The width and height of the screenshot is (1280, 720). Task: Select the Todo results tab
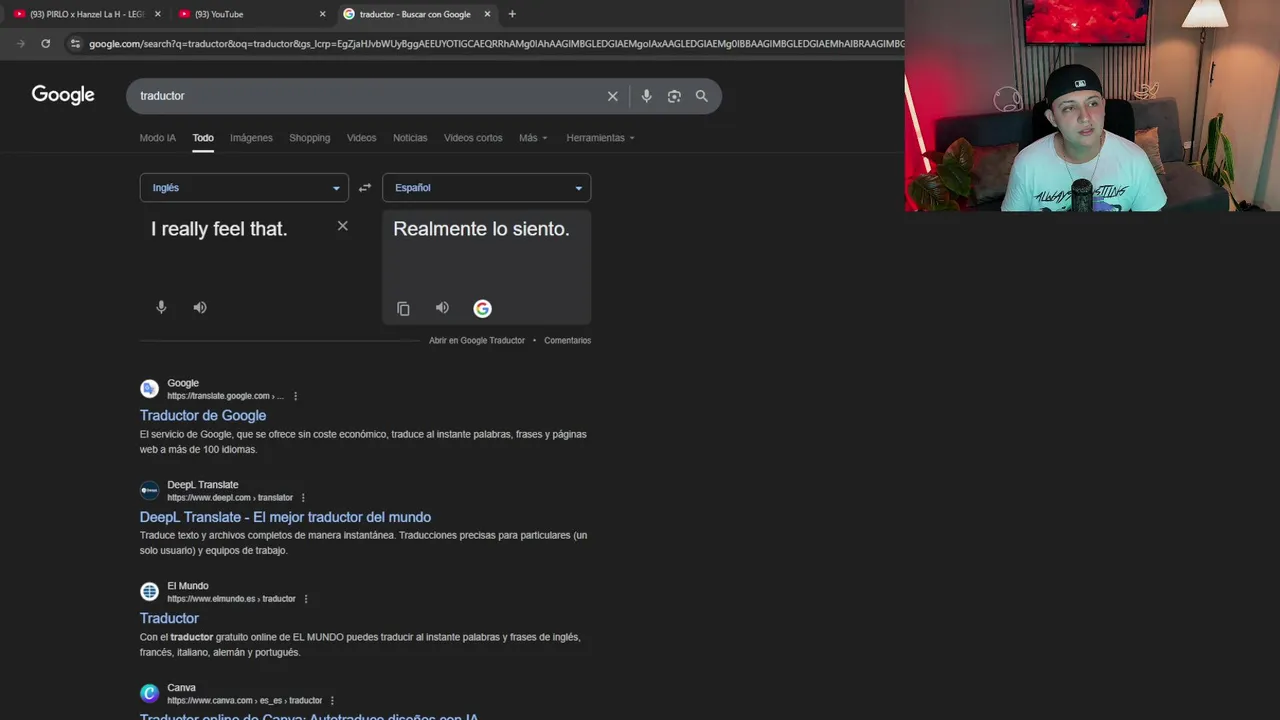(203, 138)
